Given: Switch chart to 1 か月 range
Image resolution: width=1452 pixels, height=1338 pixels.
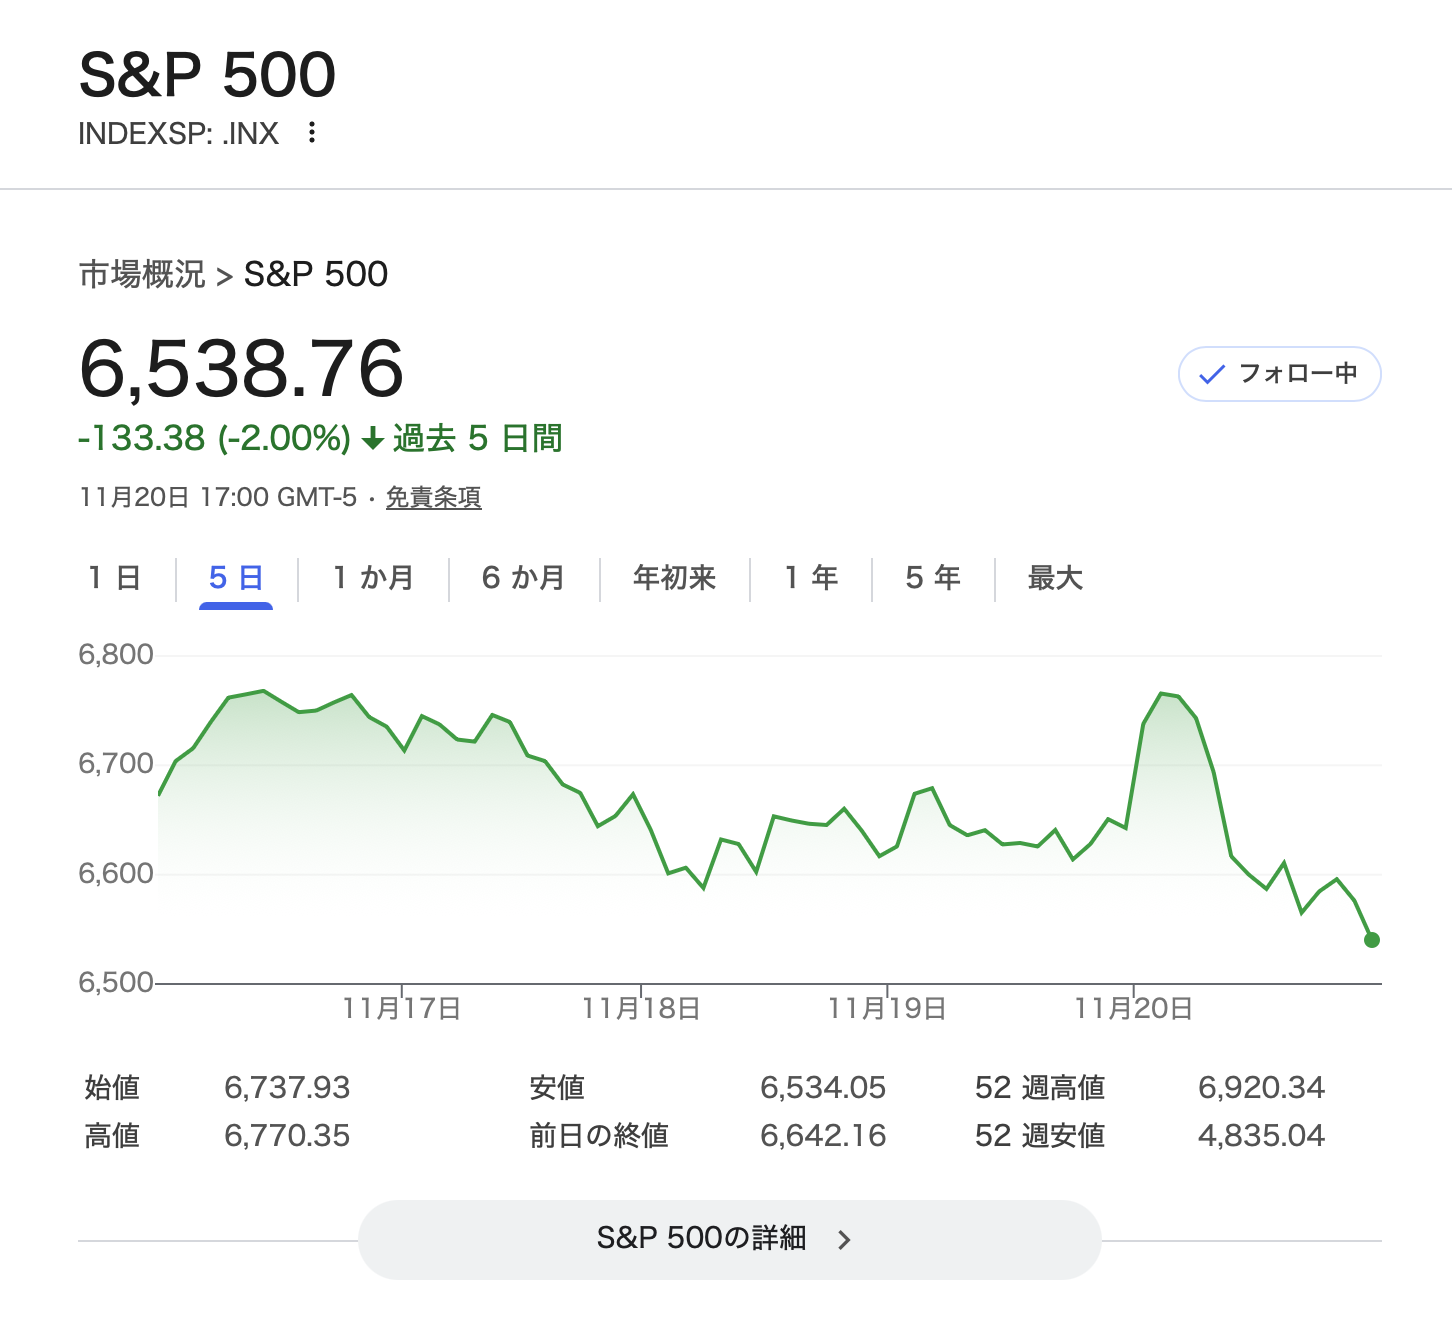Looking at the screenshot, I should 373,578.
